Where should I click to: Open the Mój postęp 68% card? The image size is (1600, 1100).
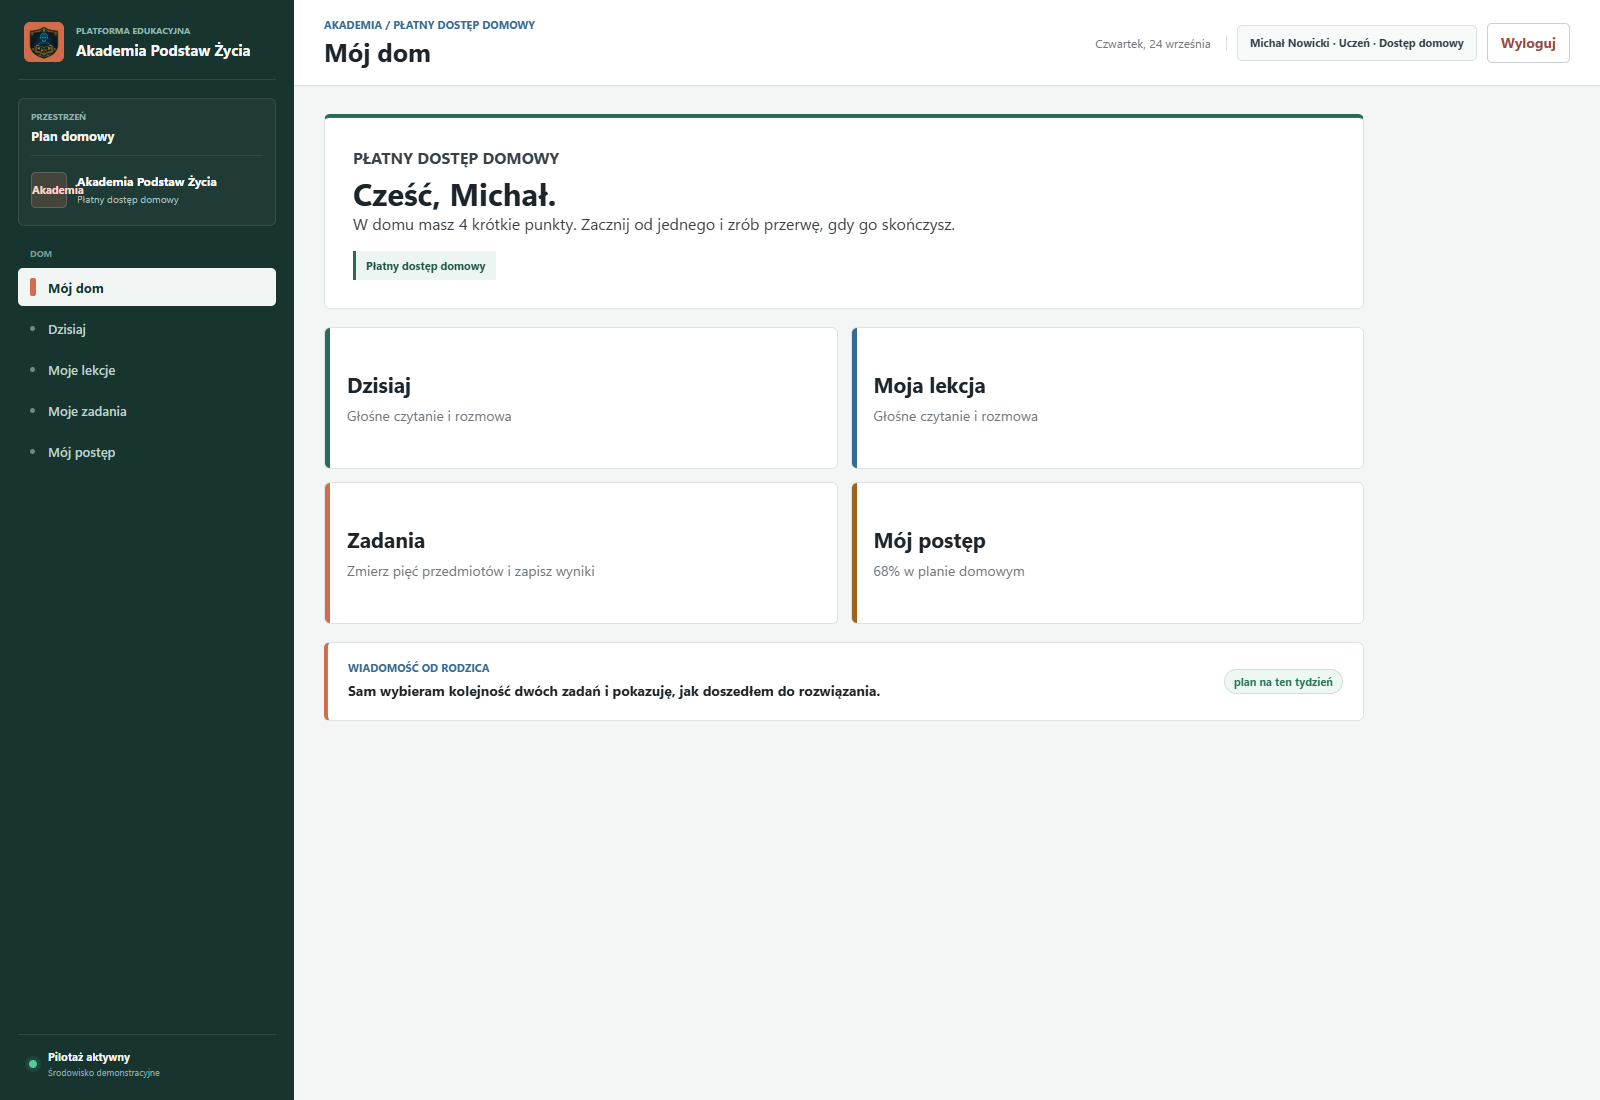point(1107,553)
